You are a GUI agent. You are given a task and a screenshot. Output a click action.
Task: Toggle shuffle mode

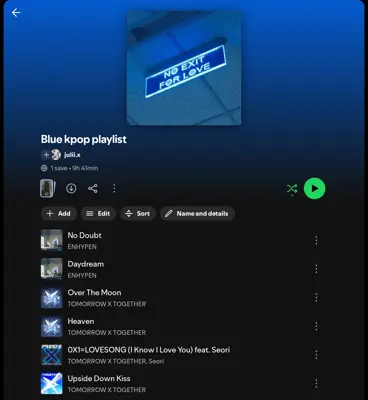click(292, 189)
